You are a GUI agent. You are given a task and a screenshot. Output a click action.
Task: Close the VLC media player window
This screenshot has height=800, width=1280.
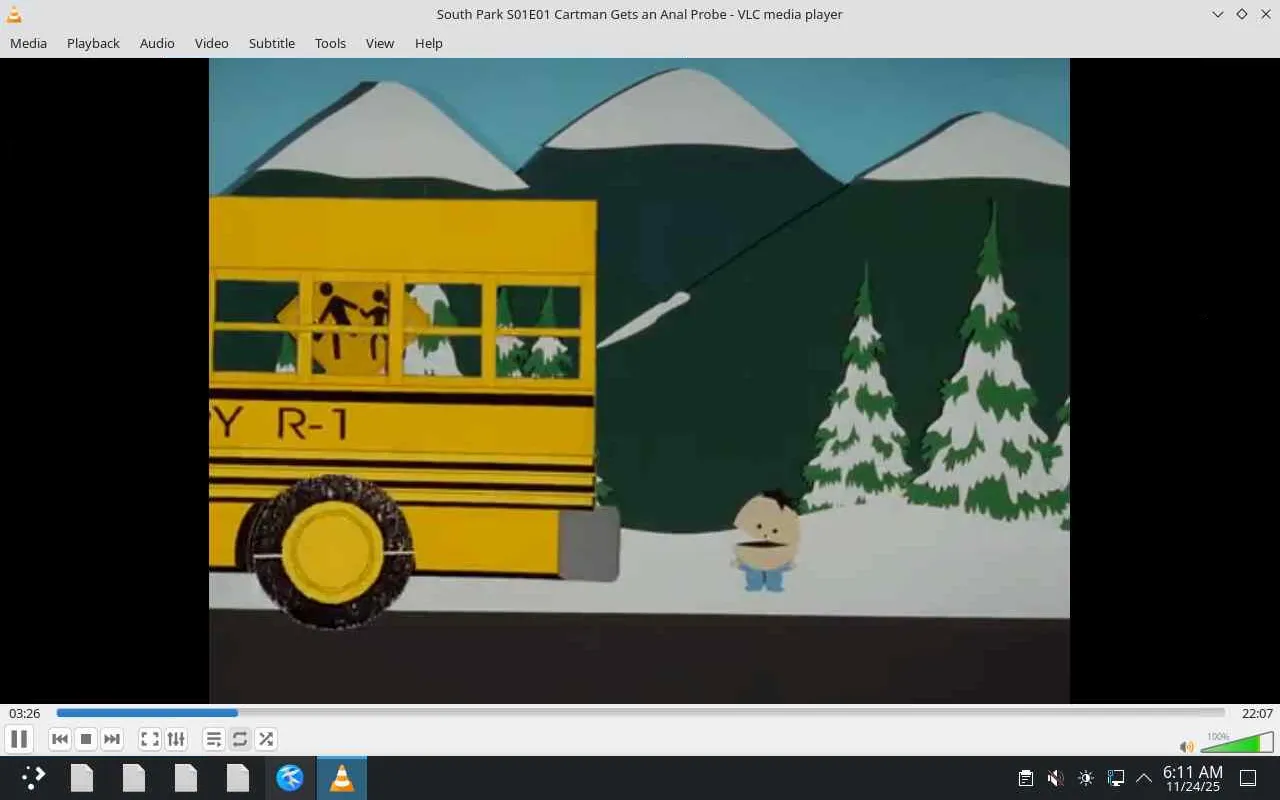(1265, 14)
